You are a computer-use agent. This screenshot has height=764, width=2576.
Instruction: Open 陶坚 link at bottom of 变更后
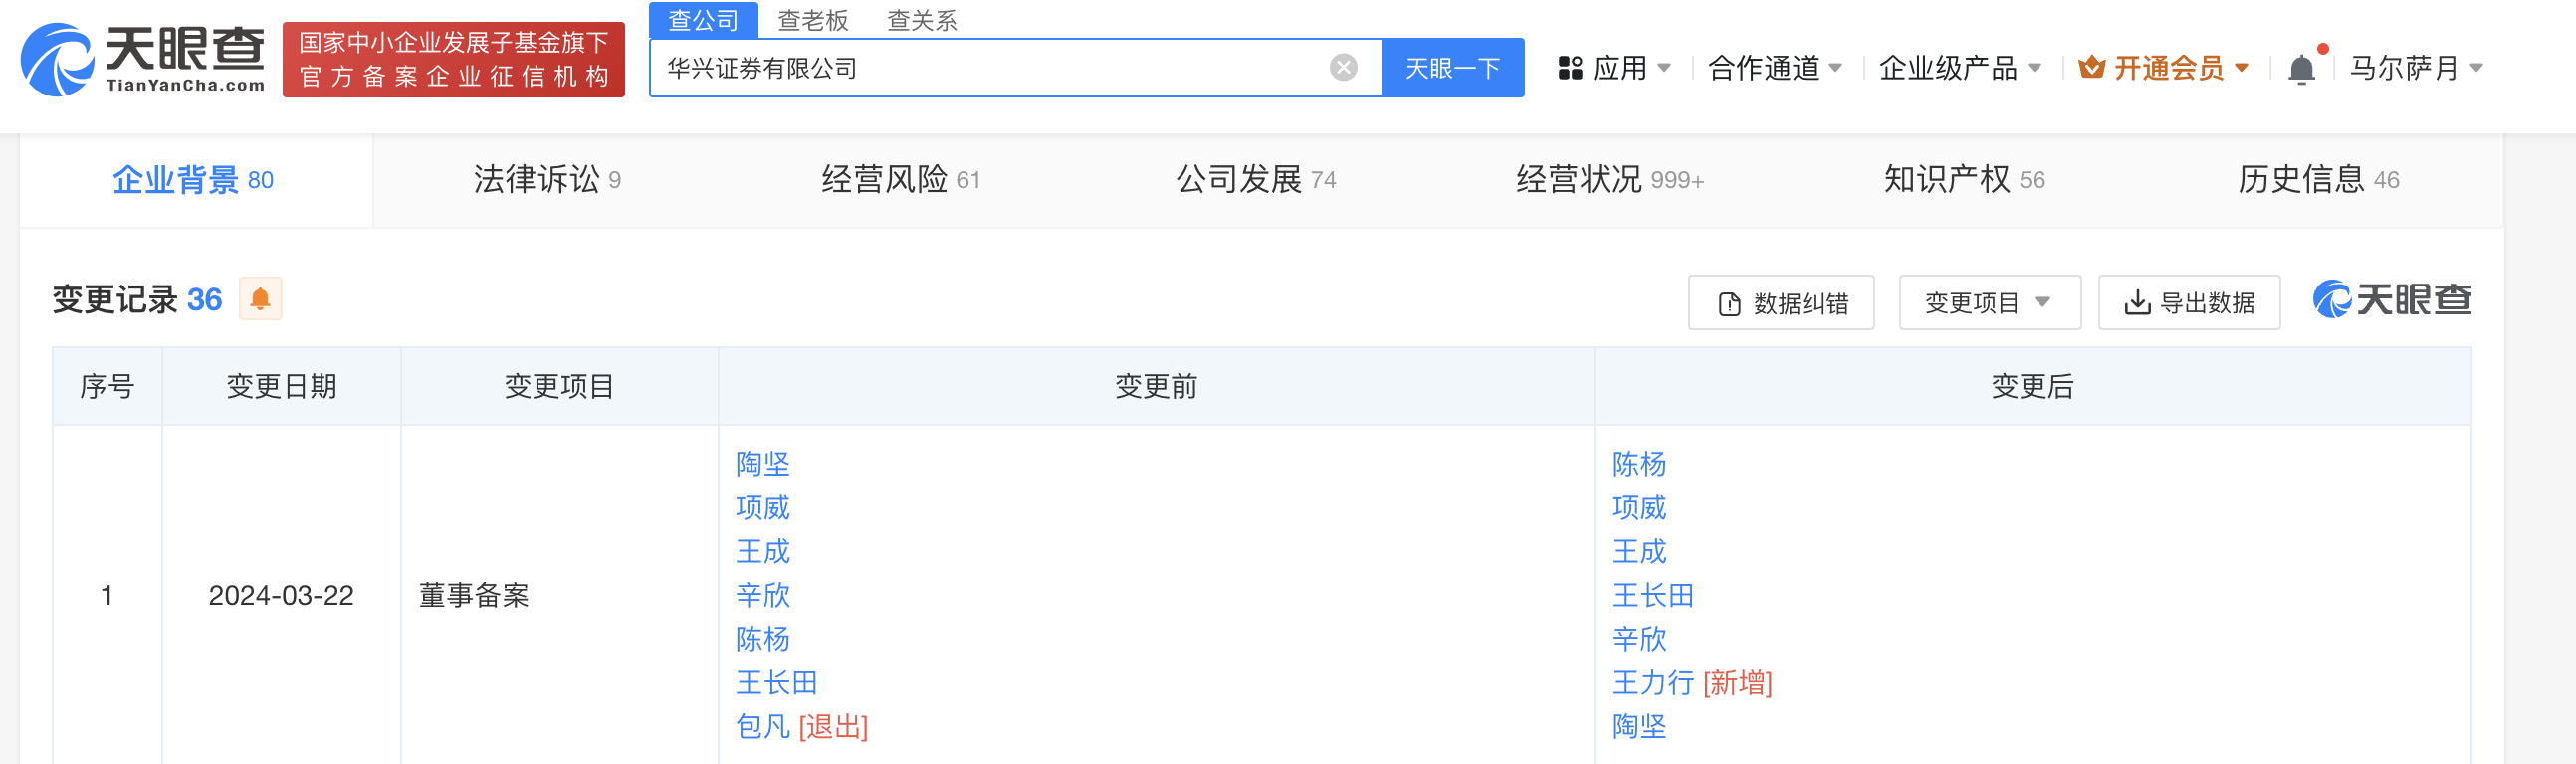point(1639,727)
